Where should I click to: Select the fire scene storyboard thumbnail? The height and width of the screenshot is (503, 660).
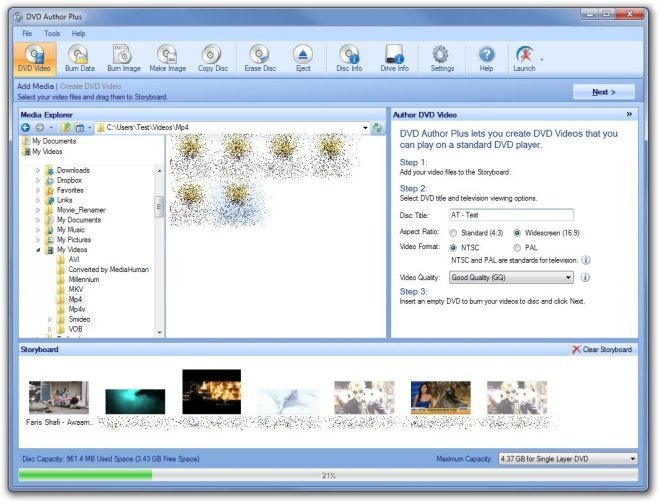(x=211, y=391)
